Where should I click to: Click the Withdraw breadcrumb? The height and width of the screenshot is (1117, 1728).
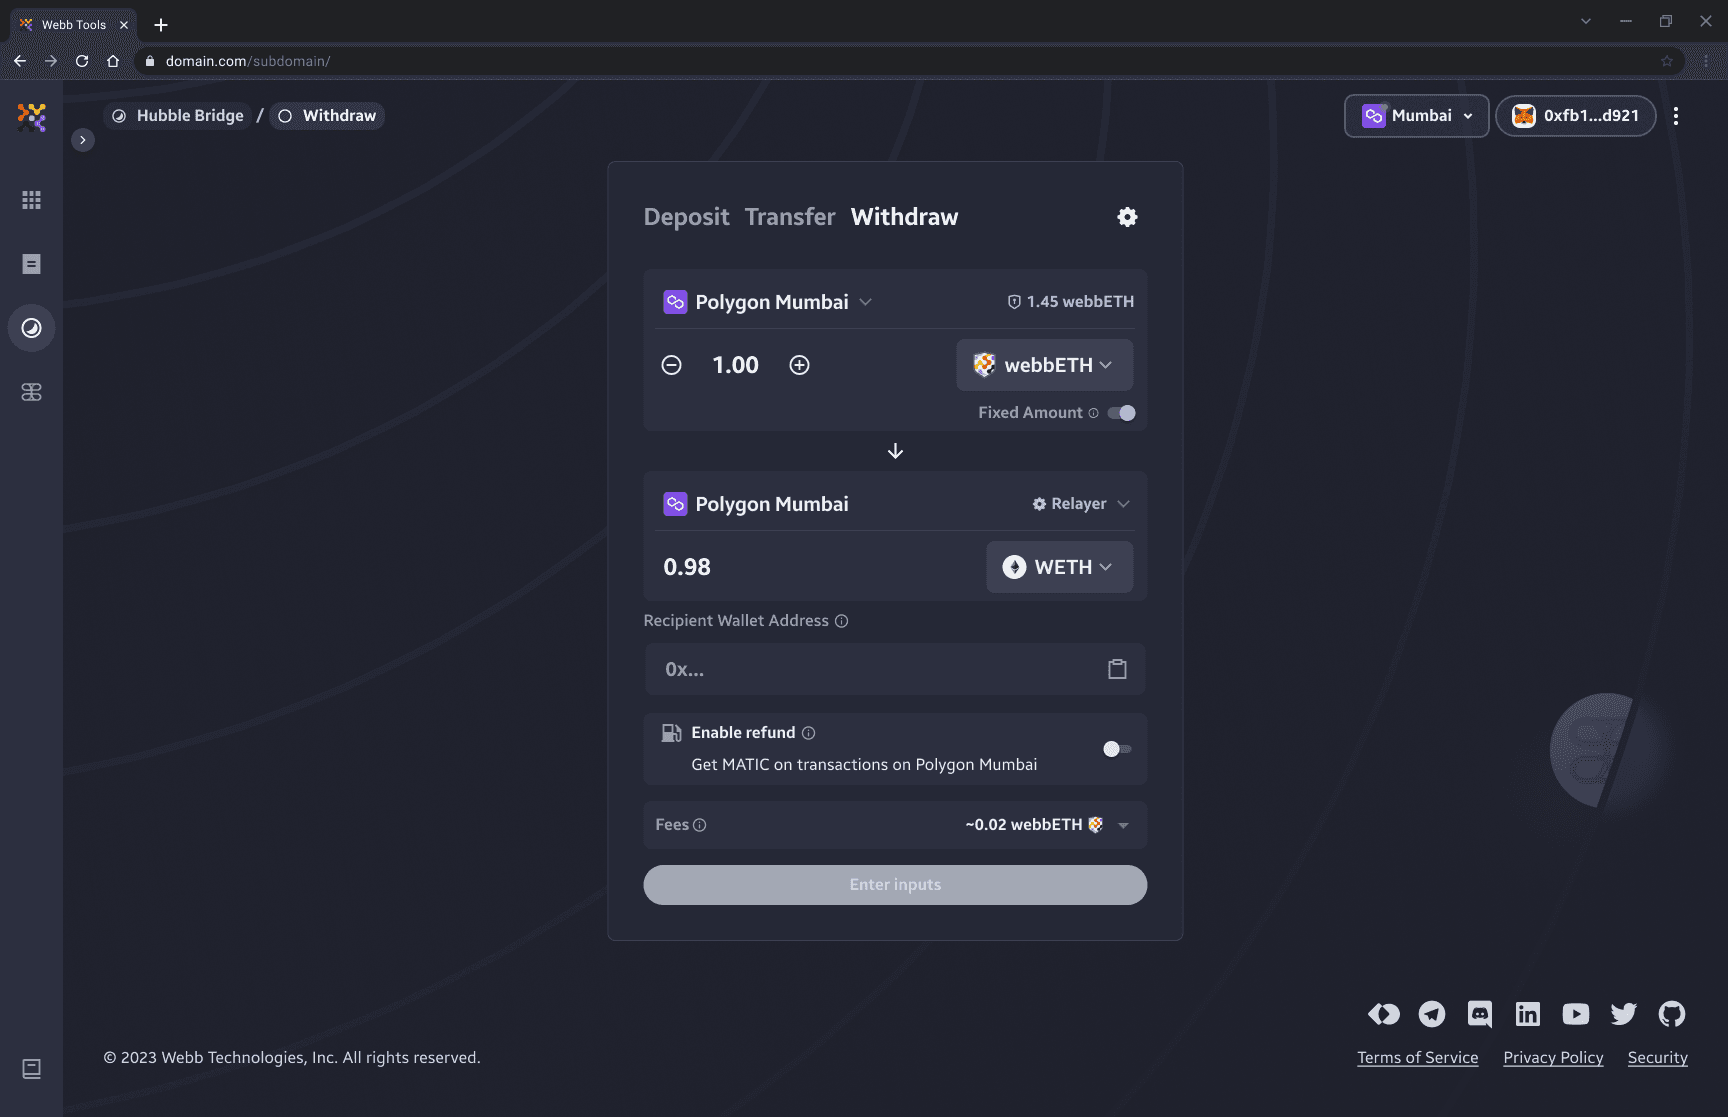(x=327, y=116)
